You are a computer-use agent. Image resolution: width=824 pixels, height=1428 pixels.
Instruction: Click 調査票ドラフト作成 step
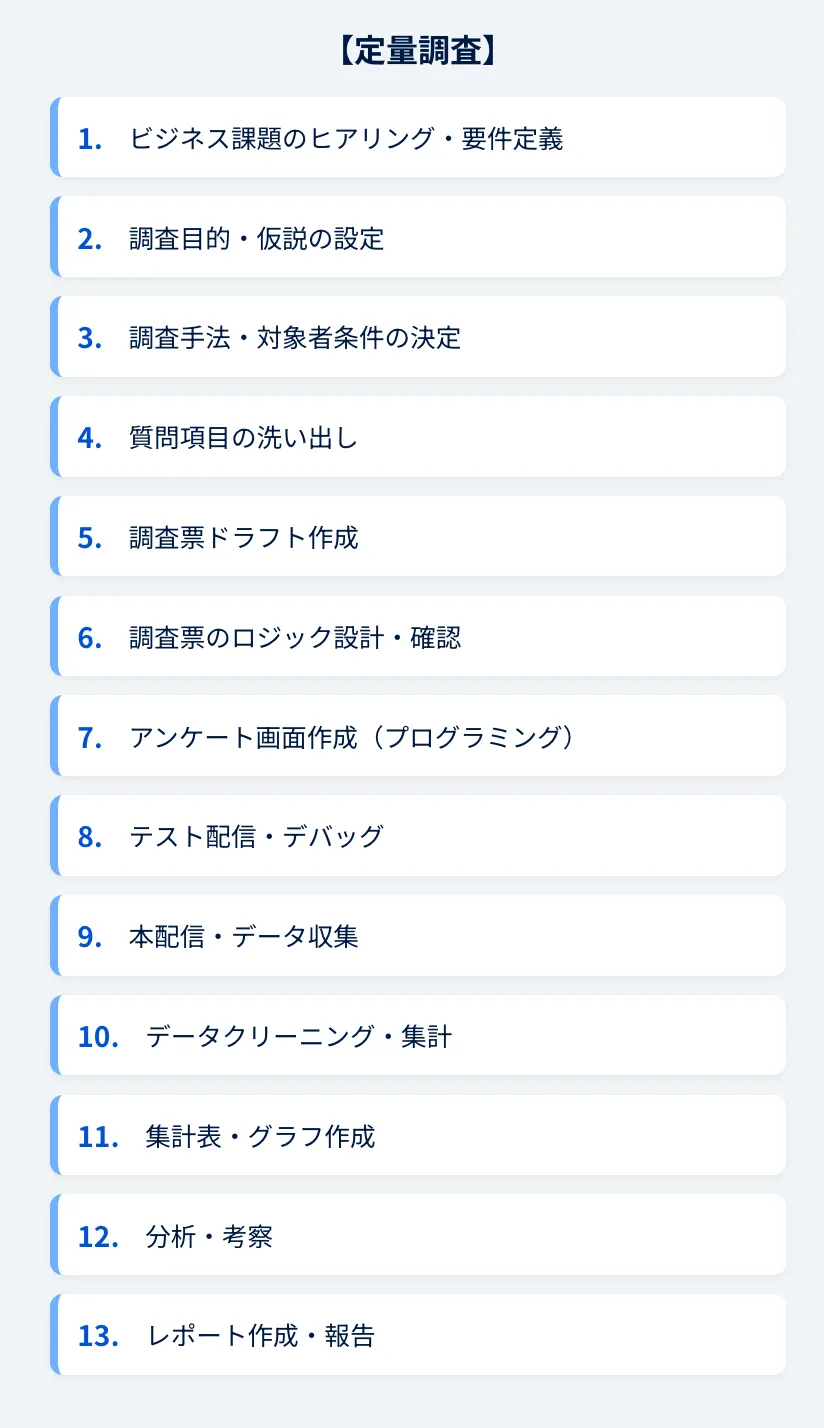point(243,537)
